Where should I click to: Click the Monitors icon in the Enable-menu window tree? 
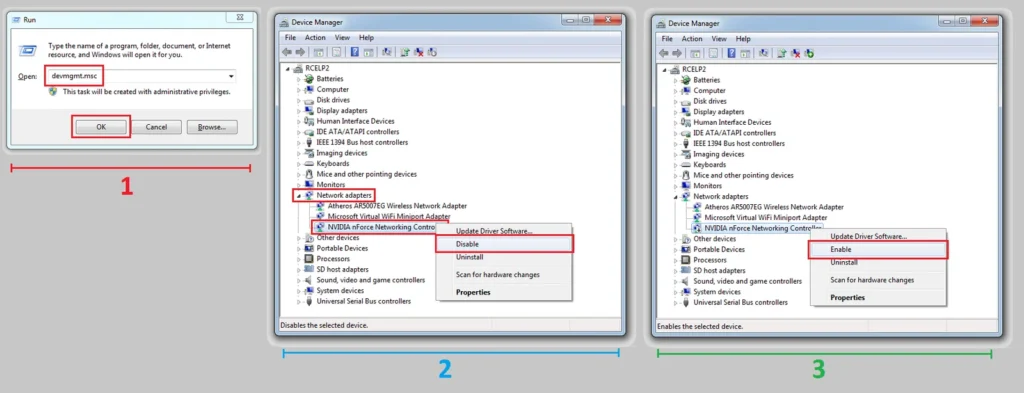pos(686,185)
